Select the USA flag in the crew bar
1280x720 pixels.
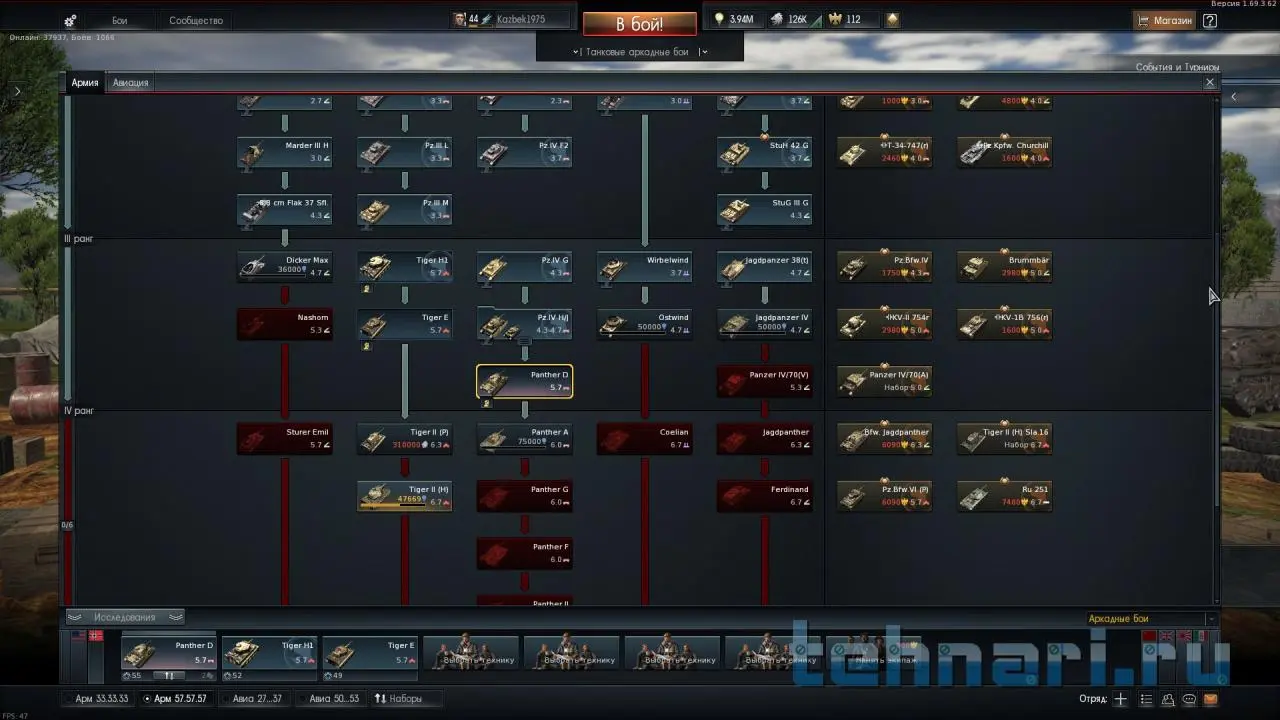(x=78, y=636)
